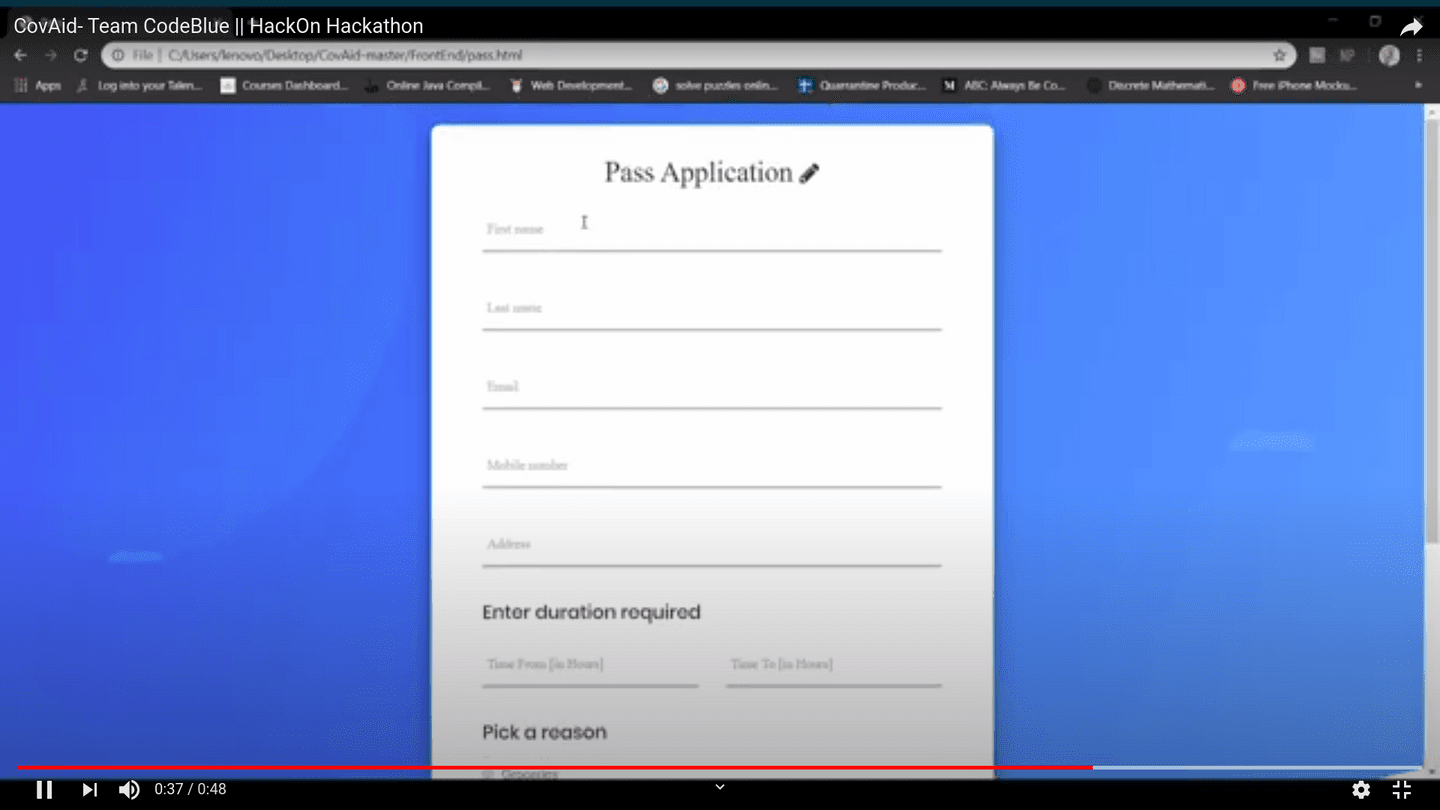Skip to the next video
Image resolution: width=1440 pixels, height=810 pixels.
pyautogui.click(x=89, y=790)
